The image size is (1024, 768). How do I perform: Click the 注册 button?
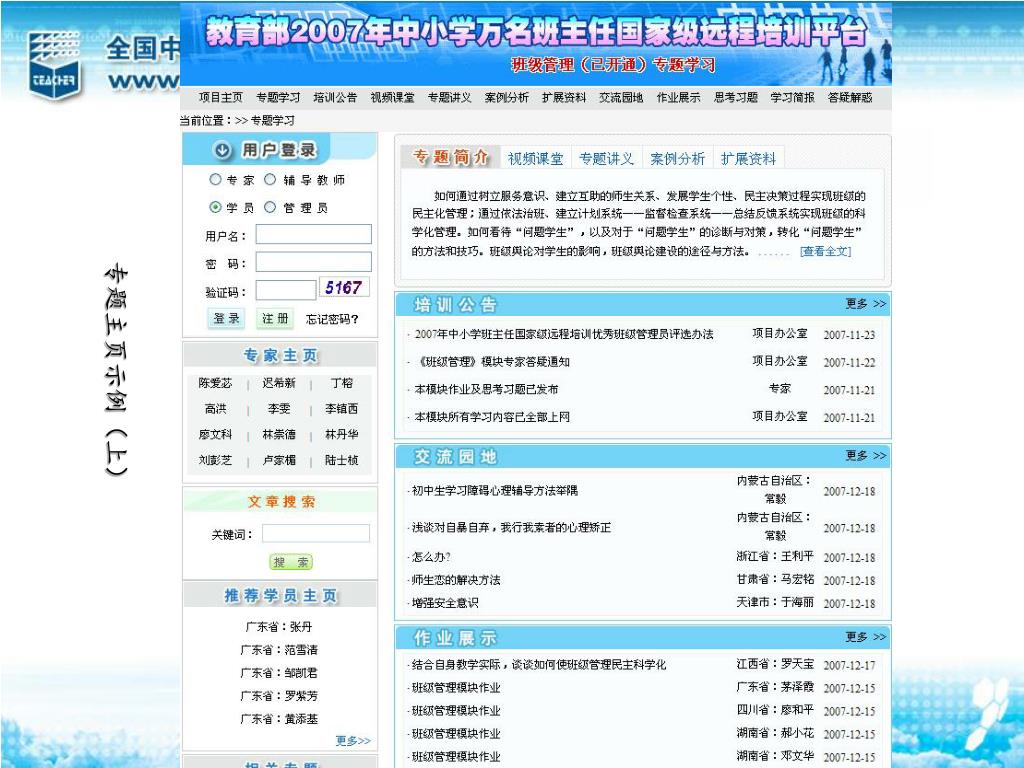click(x=275, y=318)
